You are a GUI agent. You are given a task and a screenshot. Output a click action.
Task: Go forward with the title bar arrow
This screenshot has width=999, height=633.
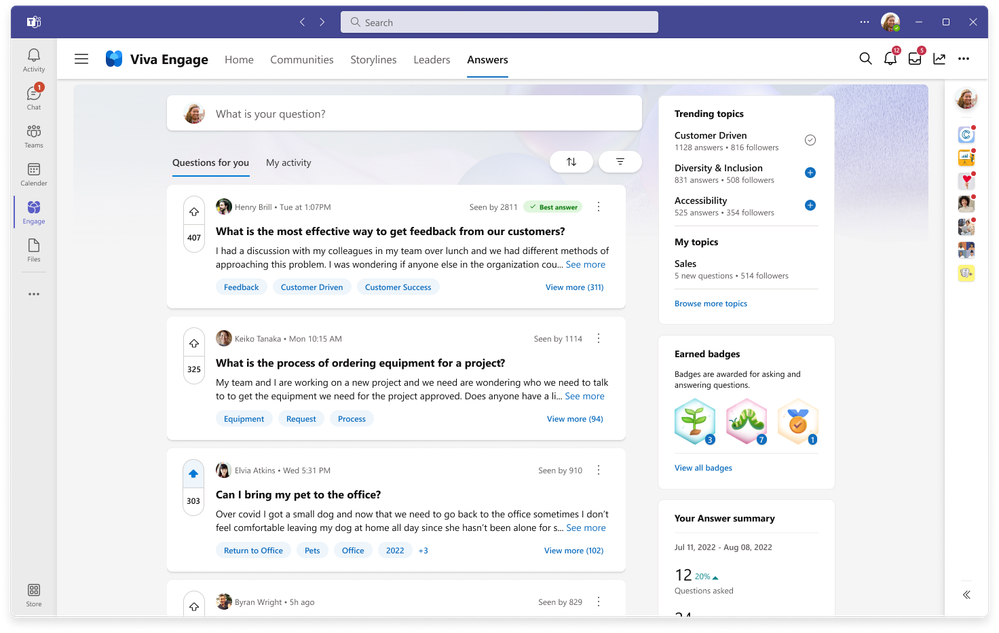tap(322, 22)
